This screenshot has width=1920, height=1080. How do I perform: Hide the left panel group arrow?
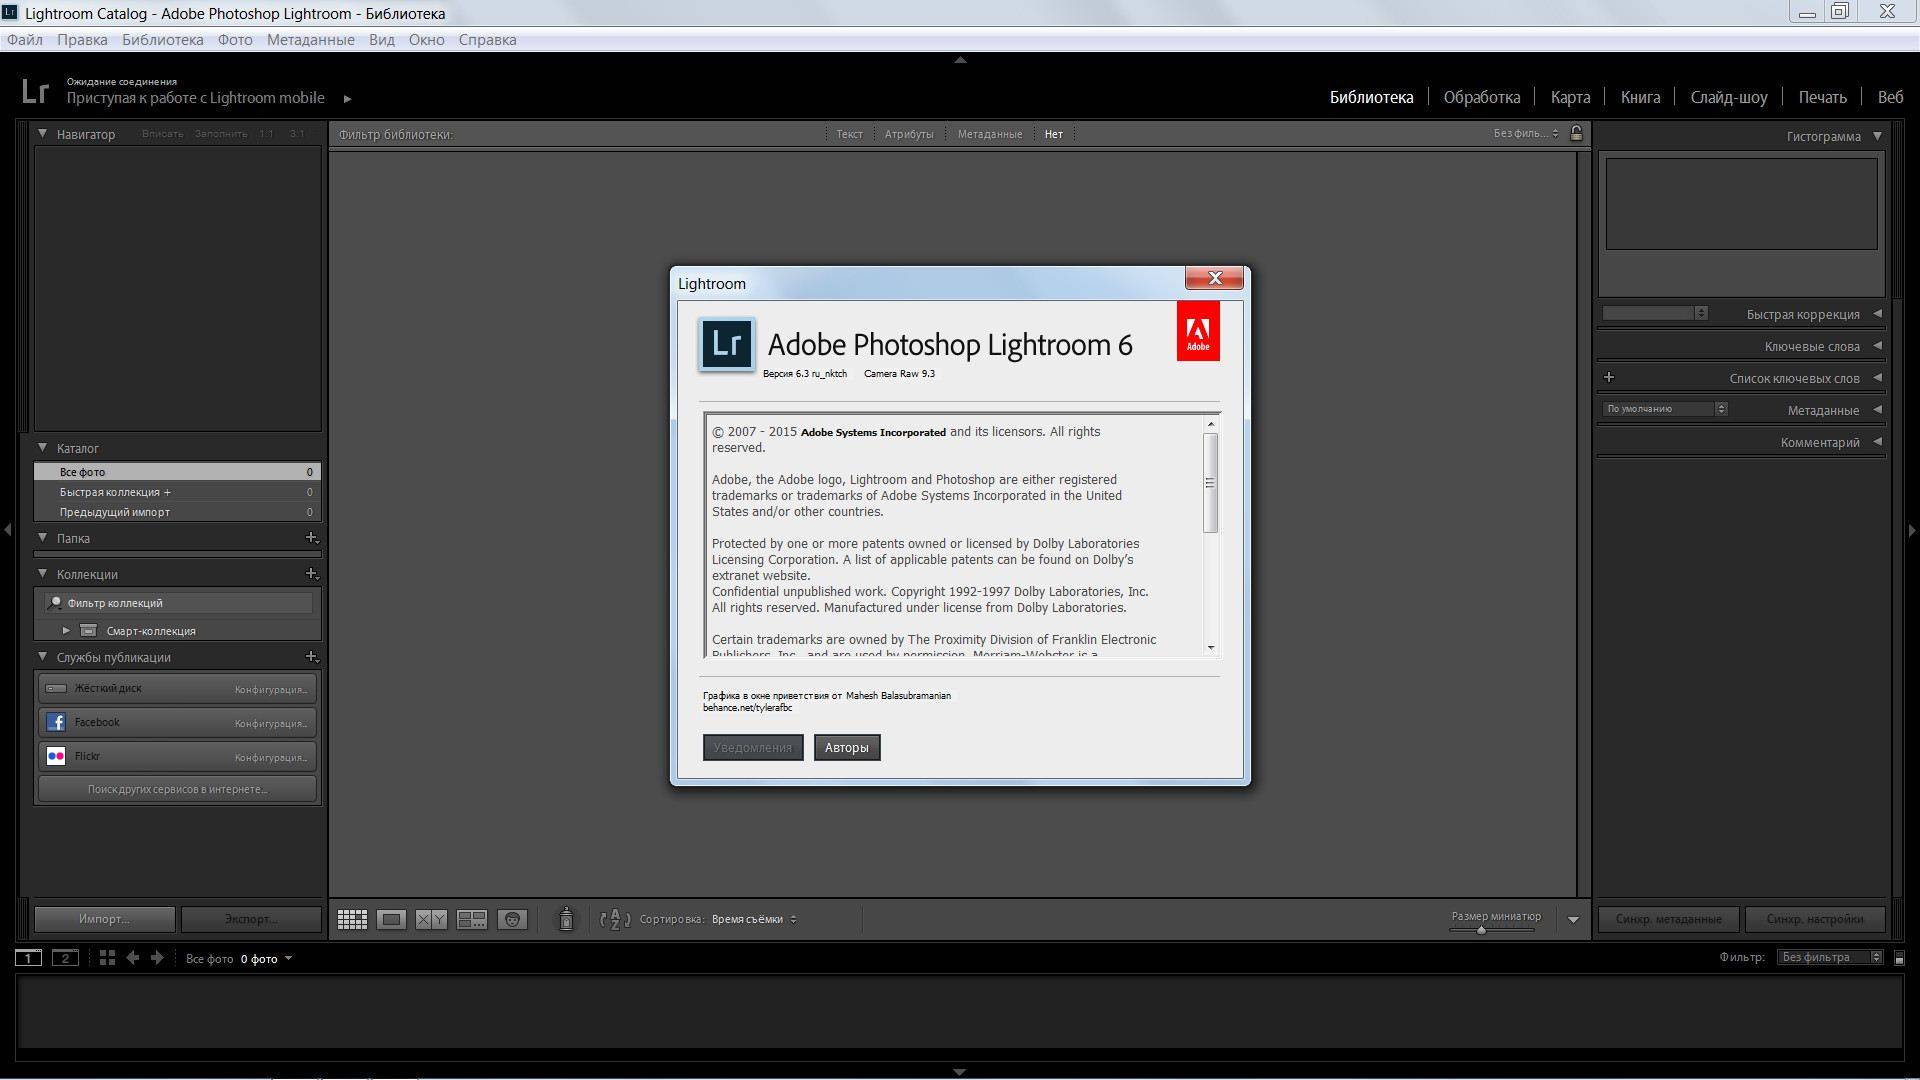pos(8,530)
